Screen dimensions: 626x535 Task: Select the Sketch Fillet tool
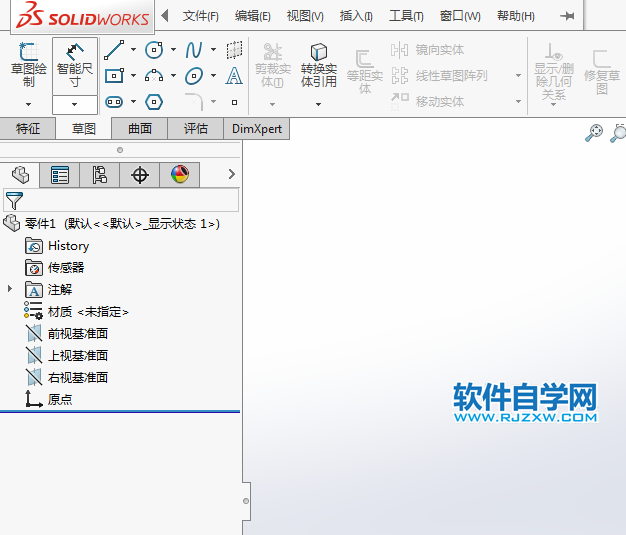point(194,101)
